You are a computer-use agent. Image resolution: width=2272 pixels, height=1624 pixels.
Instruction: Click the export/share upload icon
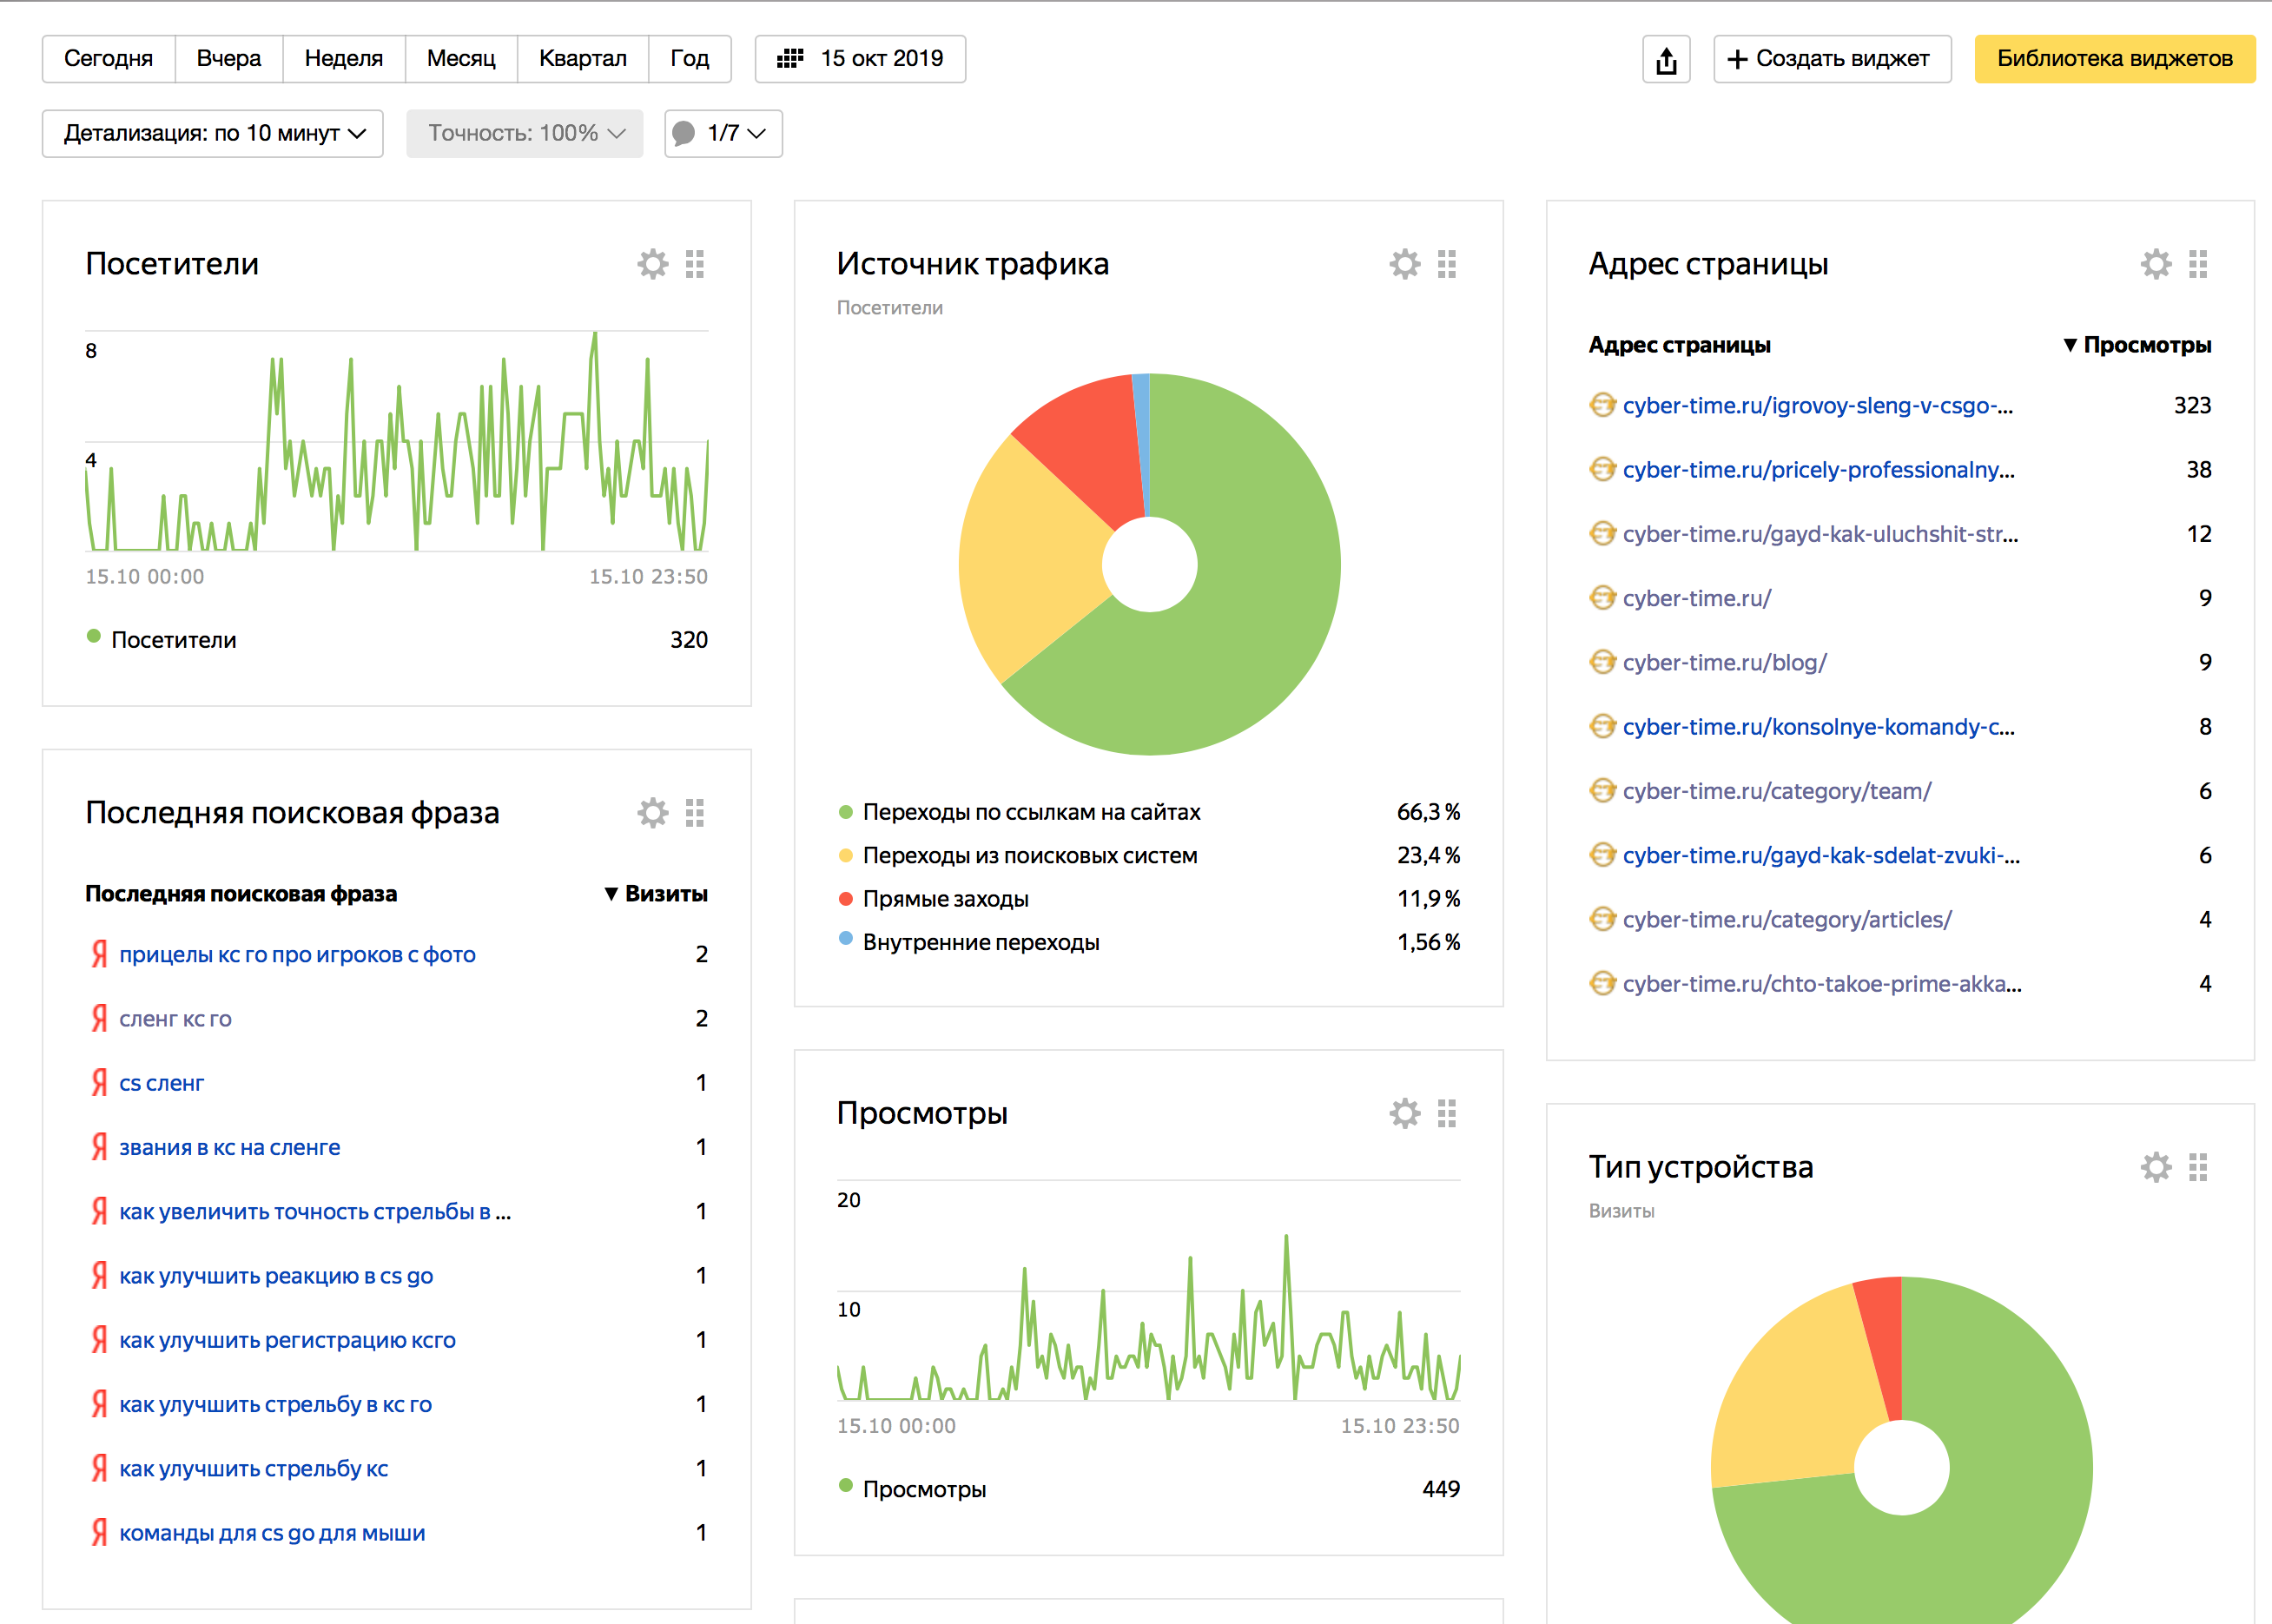tap(1665, 60)
